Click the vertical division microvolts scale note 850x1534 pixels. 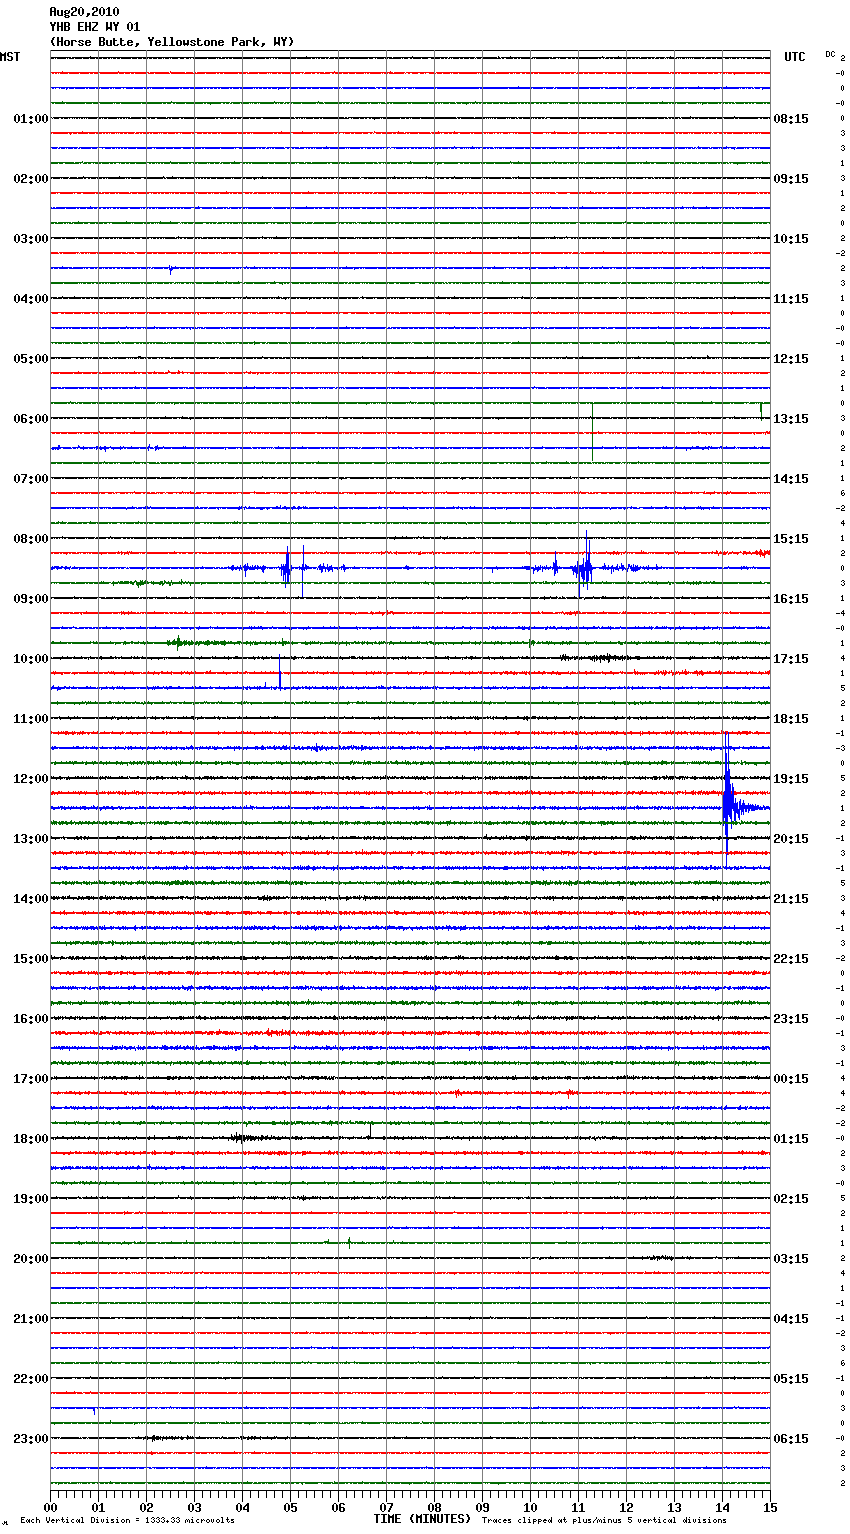coord(128,1520)
